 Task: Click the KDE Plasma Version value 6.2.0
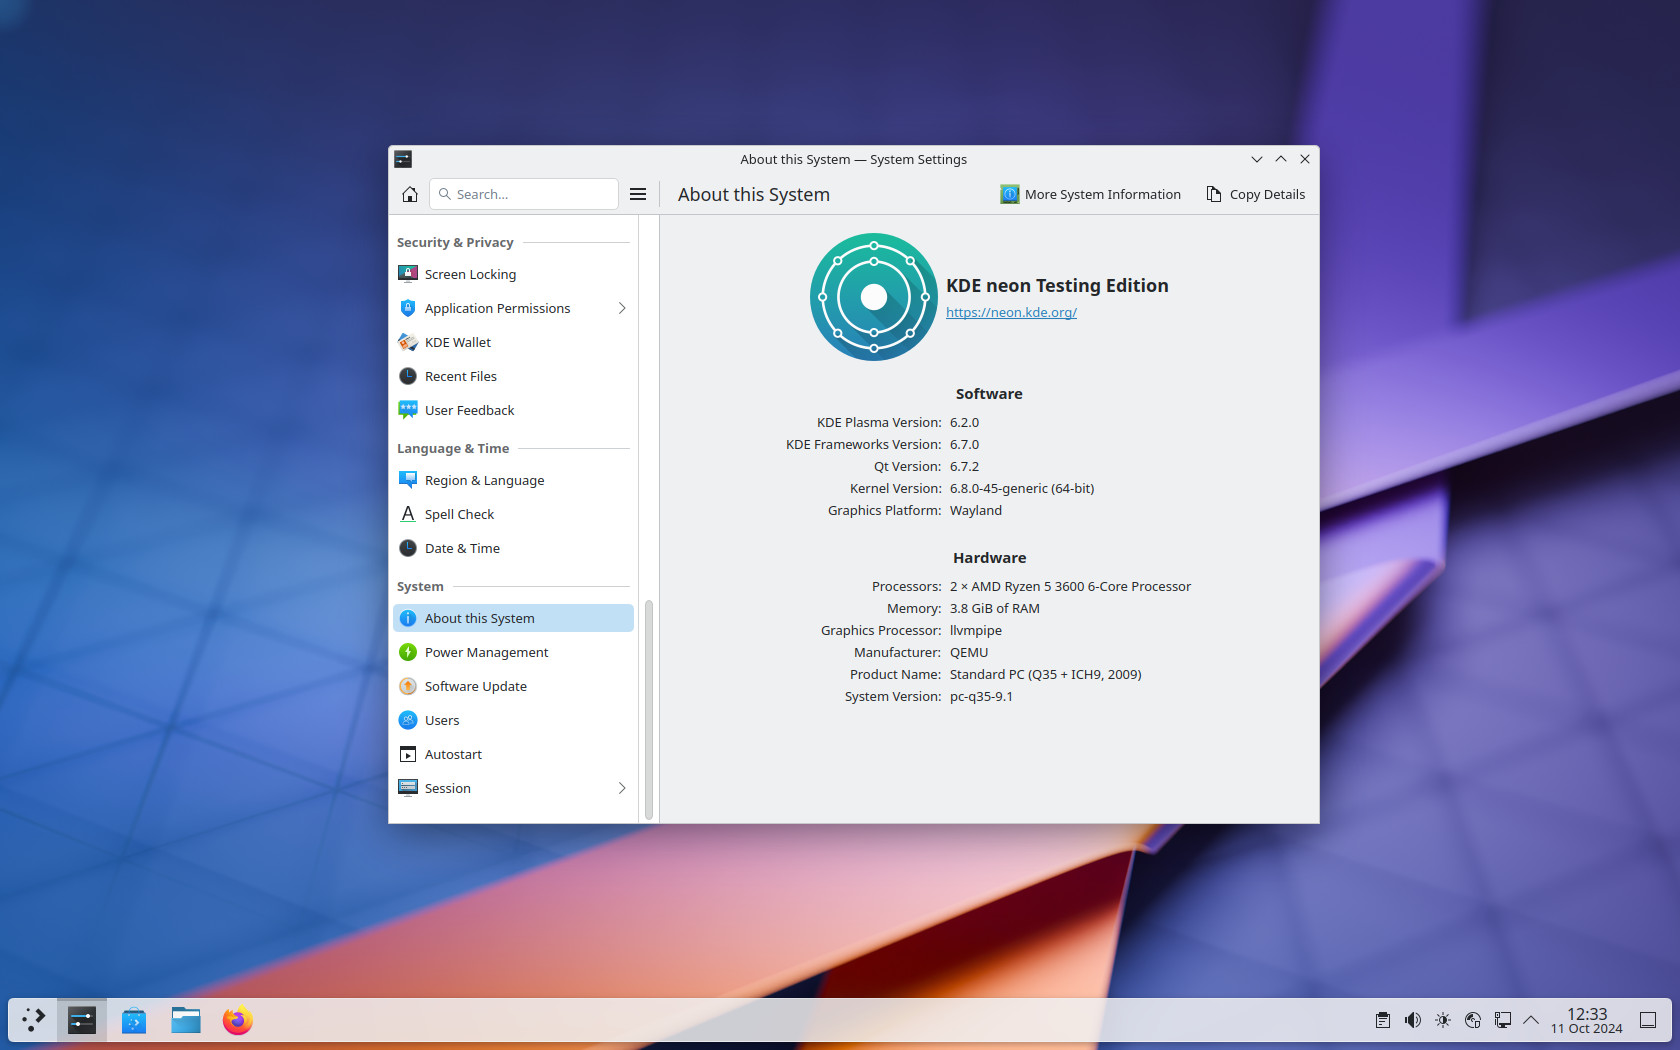pos(964,422)
